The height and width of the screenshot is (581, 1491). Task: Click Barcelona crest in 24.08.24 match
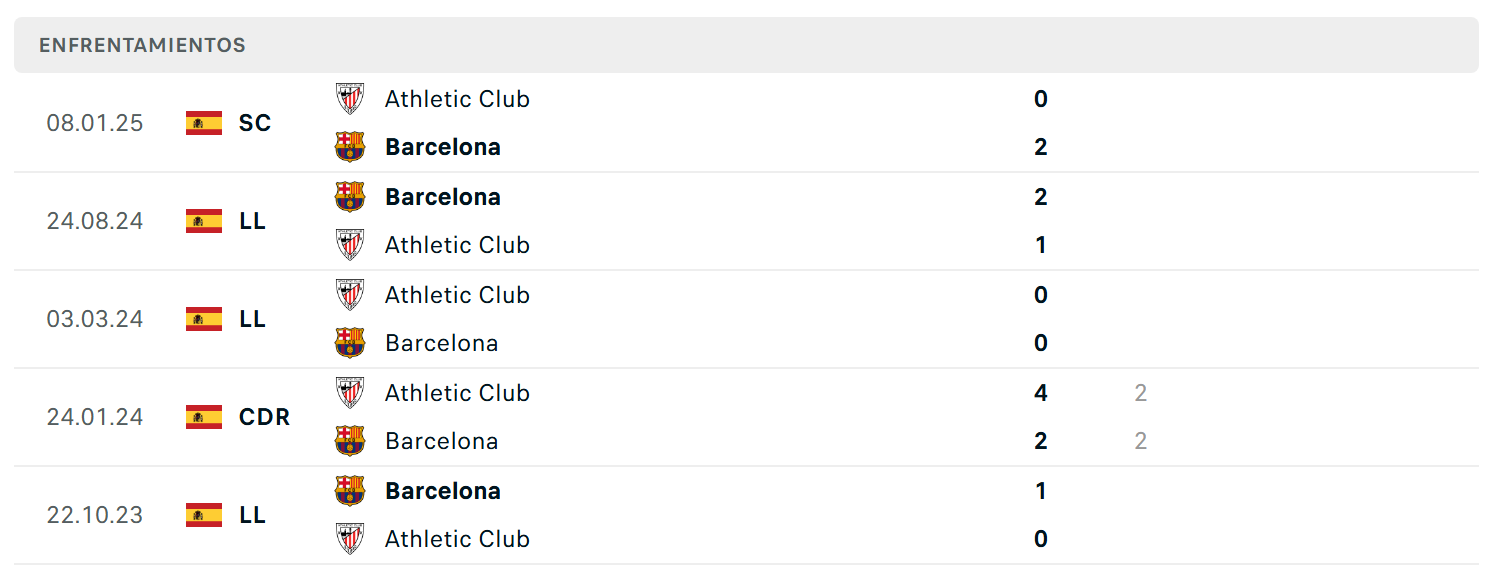pyautogui.click(x=350, y=197)
